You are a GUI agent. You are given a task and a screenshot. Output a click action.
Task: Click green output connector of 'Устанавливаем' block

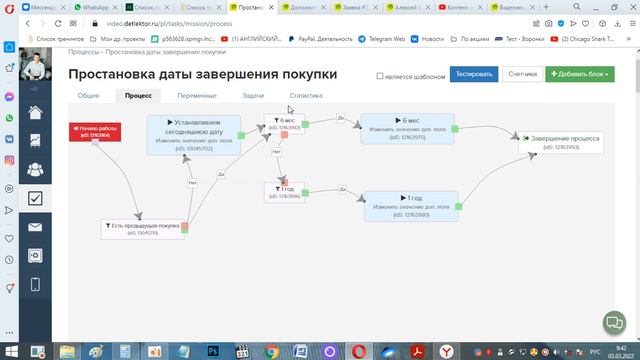241,136
